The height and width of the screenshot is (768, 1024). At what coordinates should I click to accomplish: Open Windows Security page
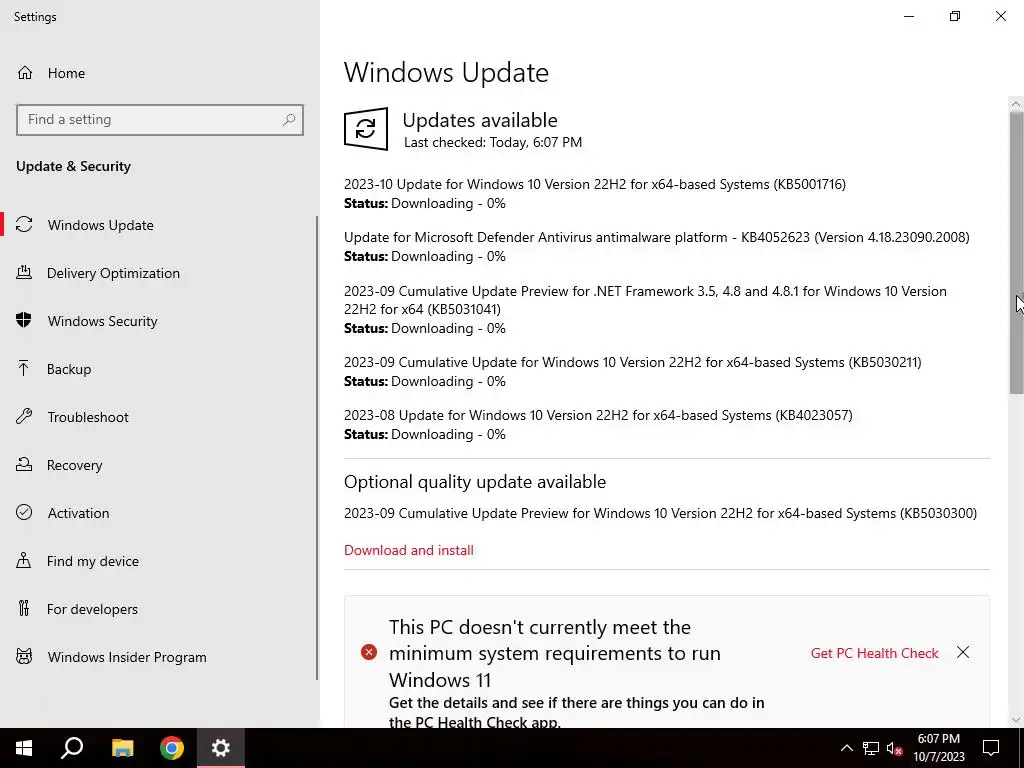click(159, 321)
